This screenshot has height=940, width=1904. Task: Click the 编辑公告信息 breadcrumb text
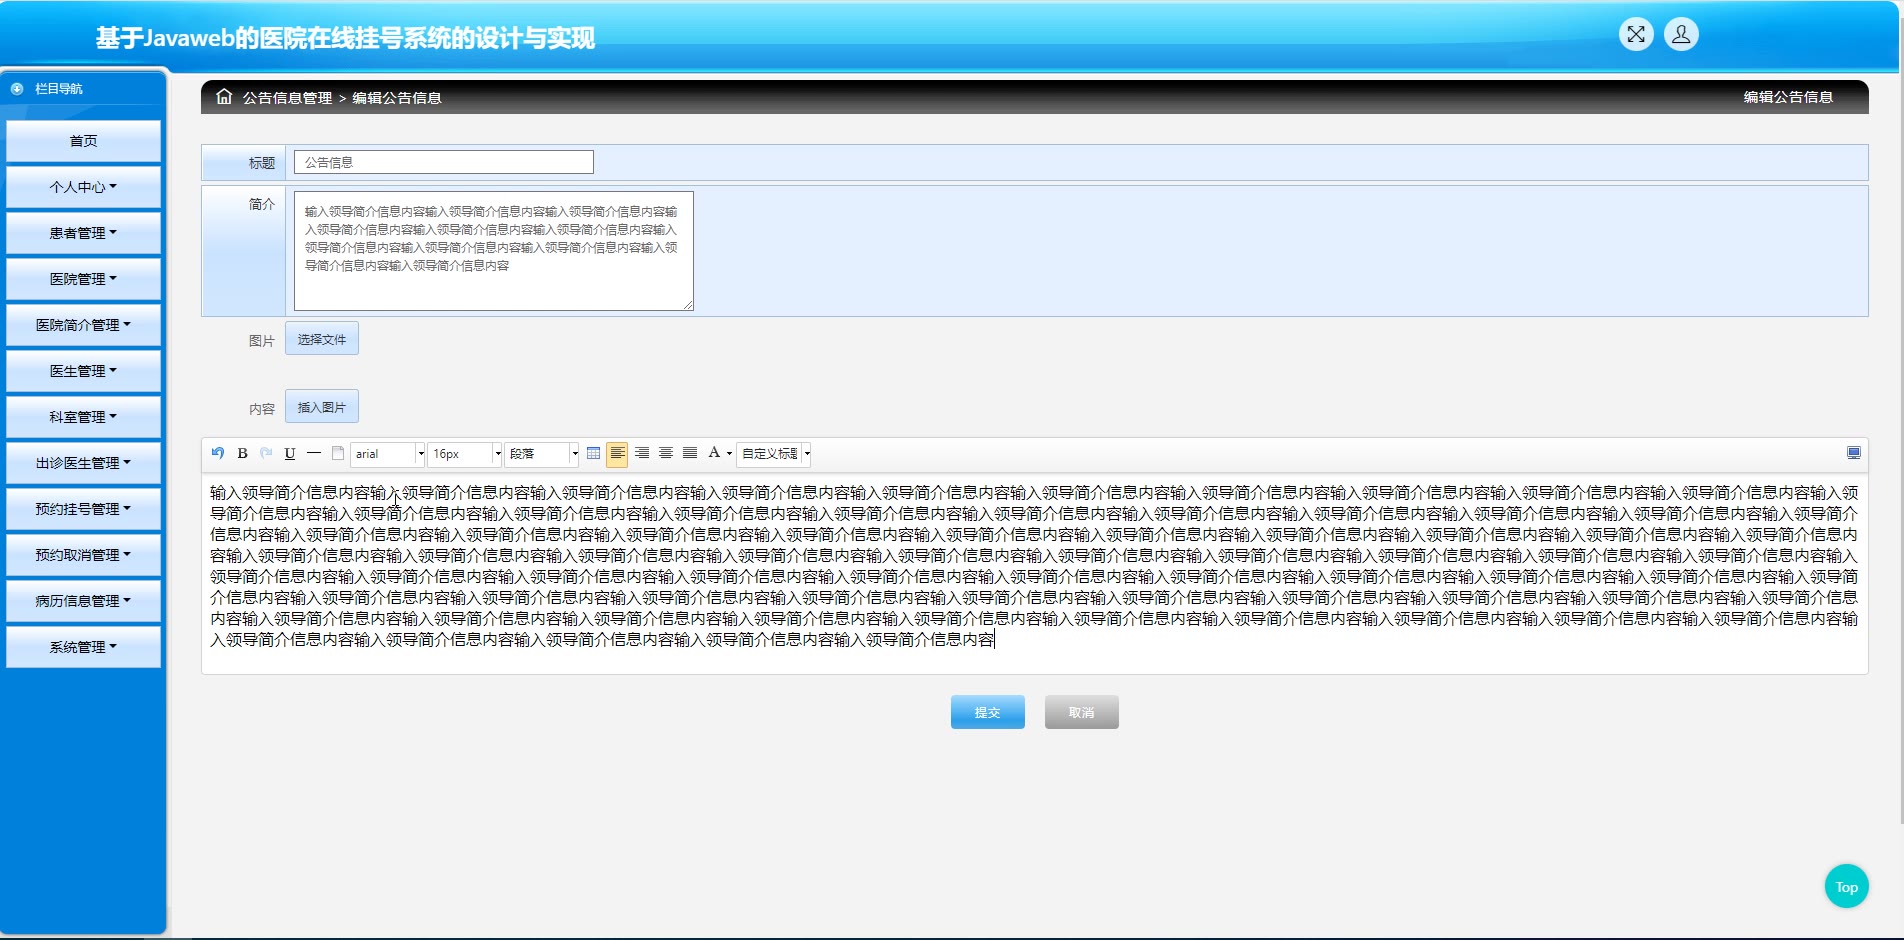397,98
